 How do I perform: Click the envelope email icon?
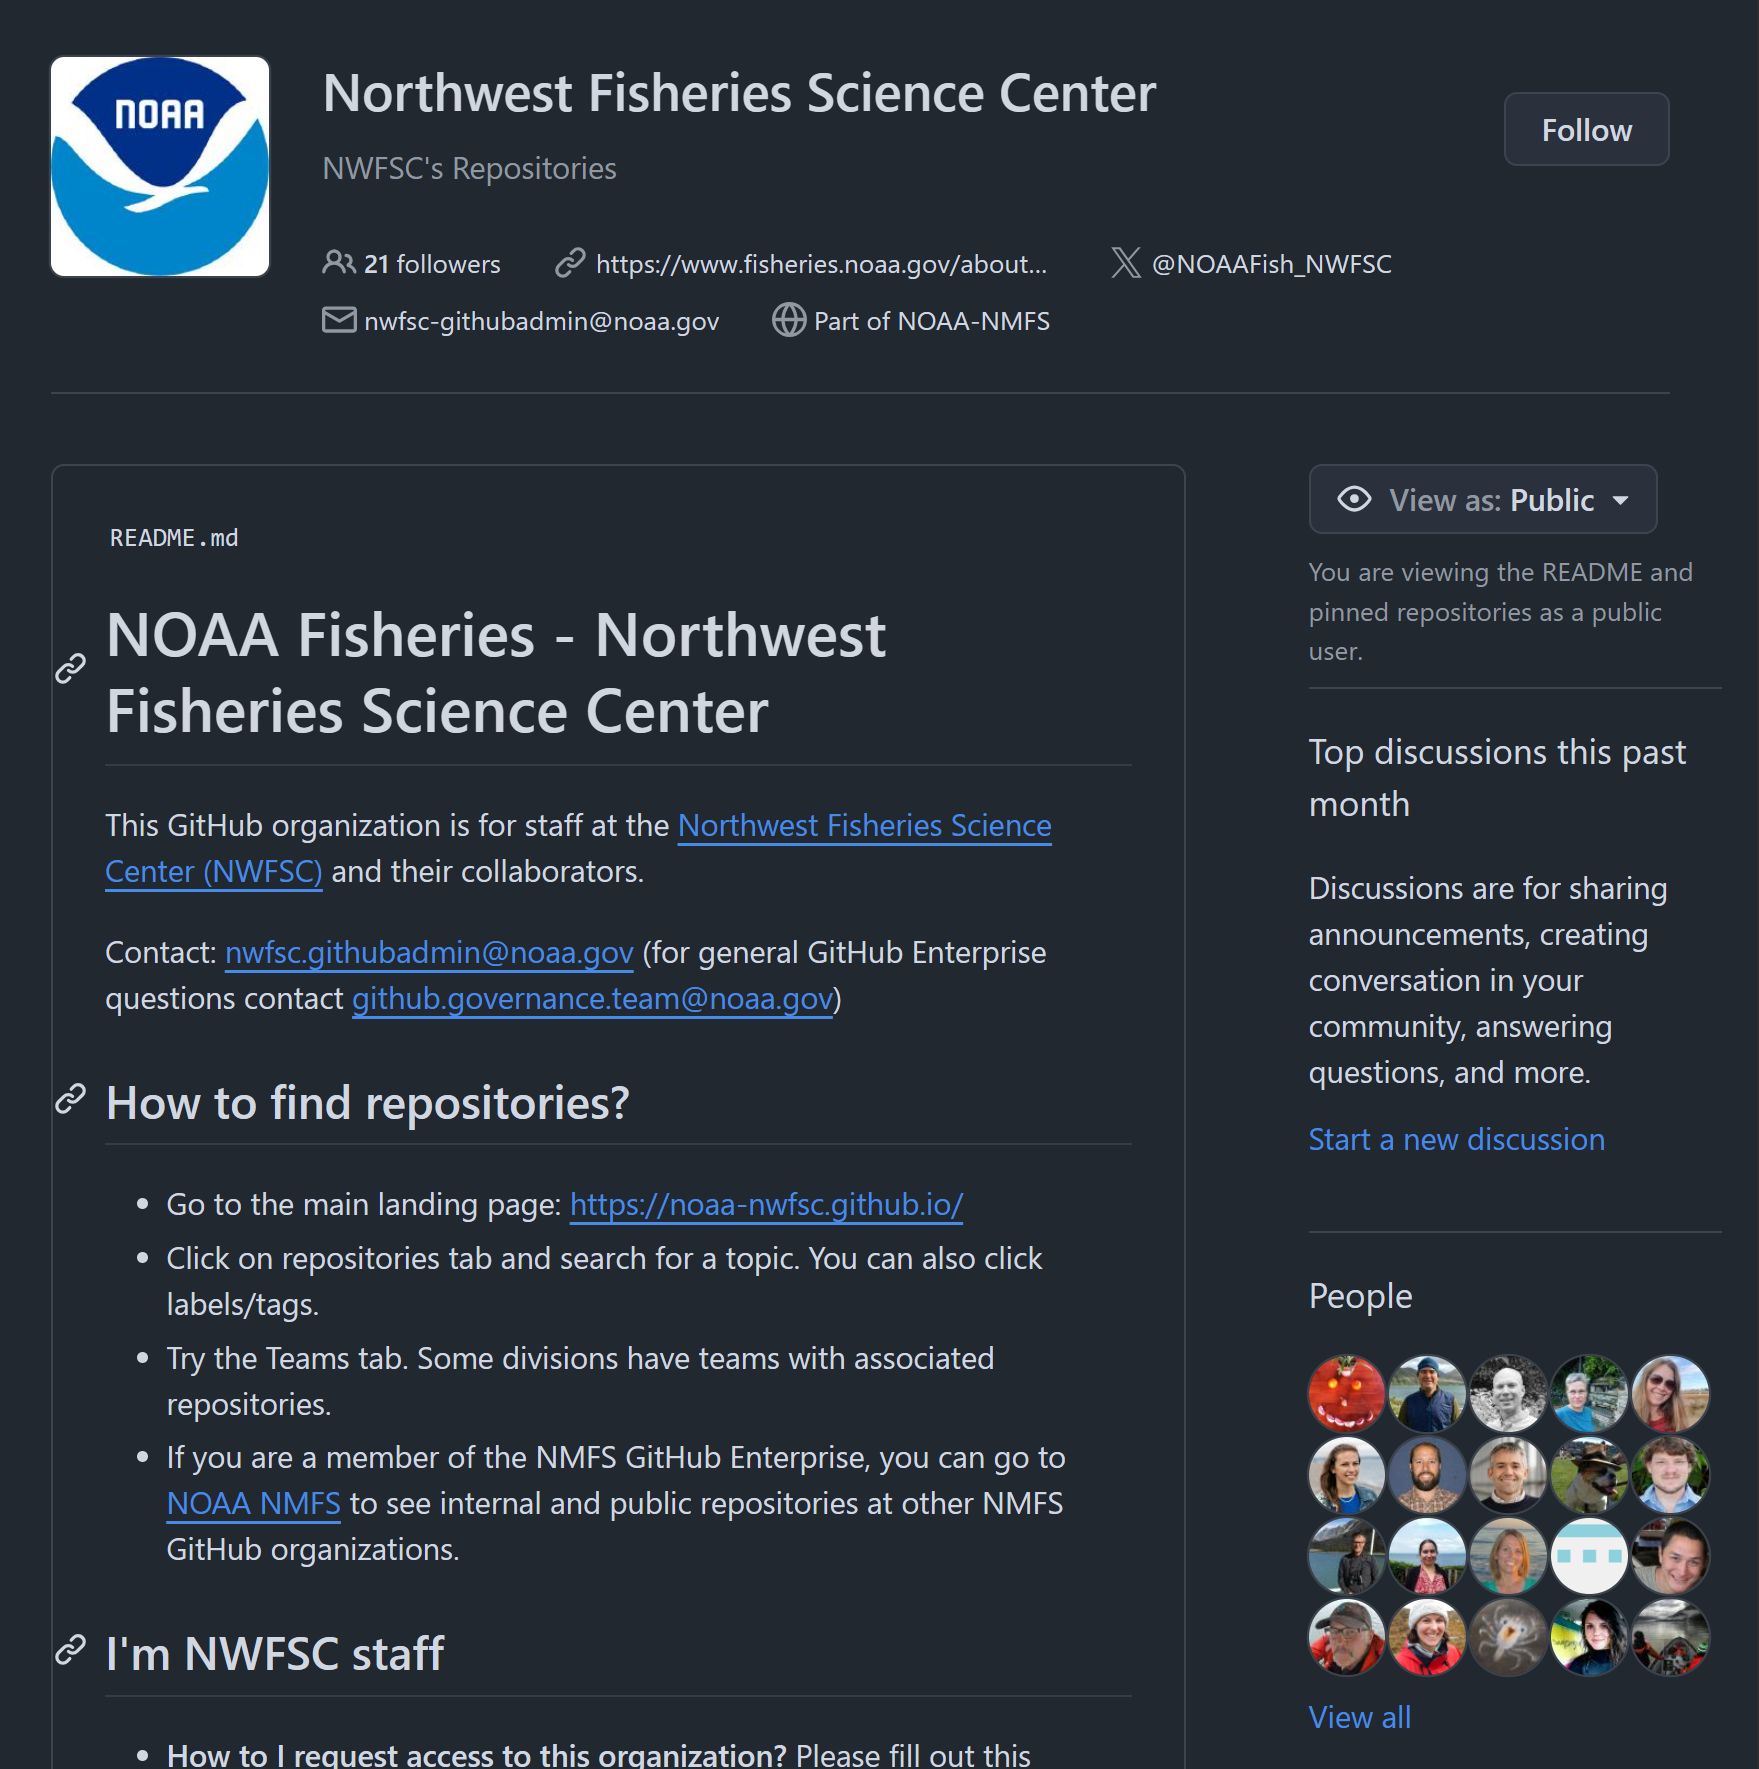339,320
